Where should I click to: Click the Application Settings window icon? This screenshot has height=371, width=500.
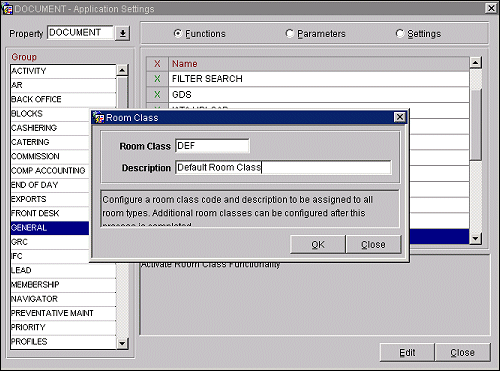tap(7, 9)
